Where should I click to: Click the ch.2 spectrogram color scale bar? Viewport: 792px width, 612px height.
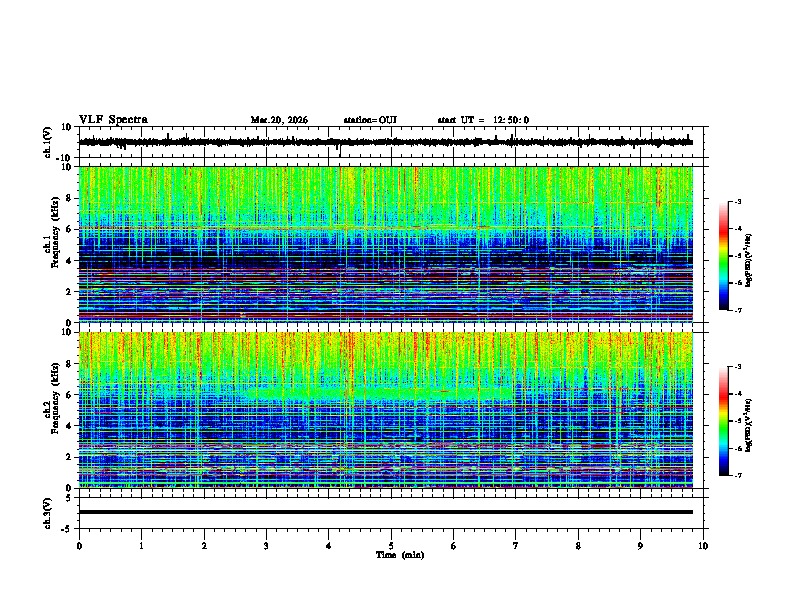pyautogui.click(x=723, y=421)
